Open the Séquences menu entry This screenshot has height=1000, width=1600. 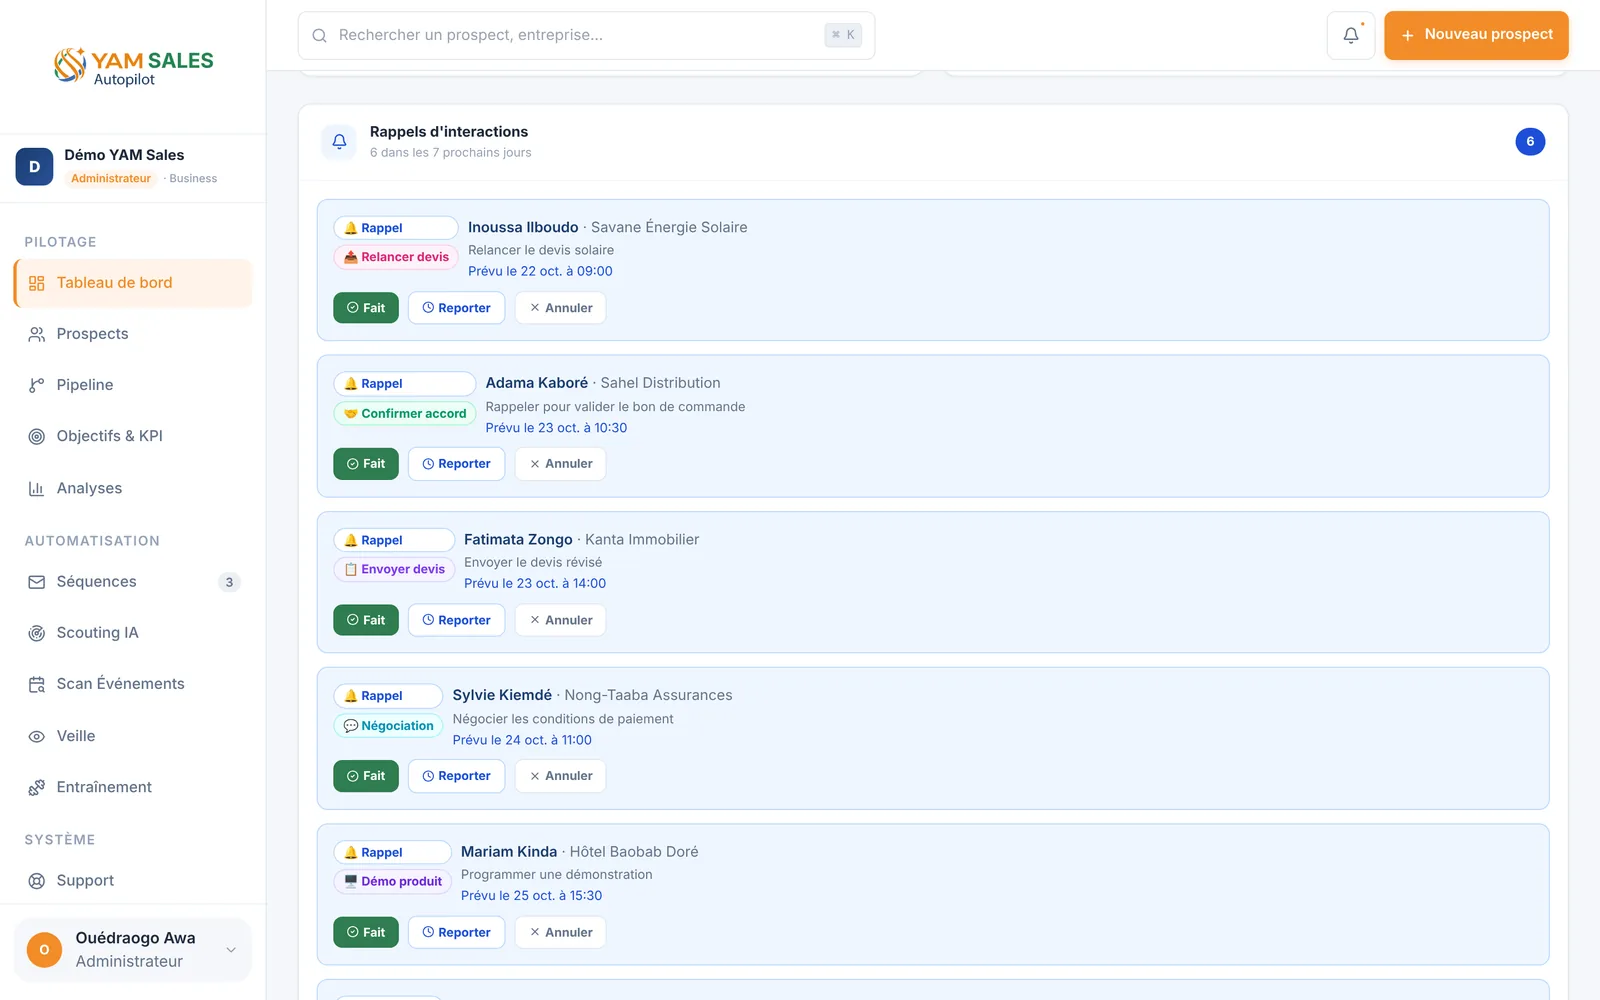tap(133, 582)
